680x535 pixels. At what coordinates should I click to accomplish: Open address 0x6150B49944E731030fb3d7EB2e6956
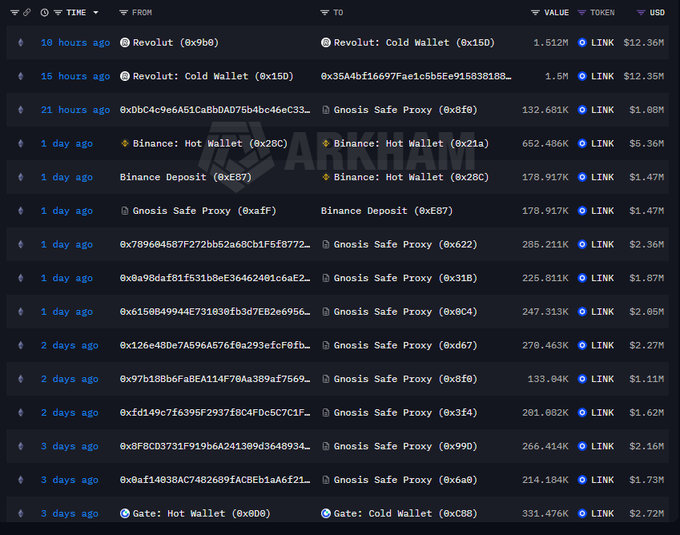click(x=215, y=312)
